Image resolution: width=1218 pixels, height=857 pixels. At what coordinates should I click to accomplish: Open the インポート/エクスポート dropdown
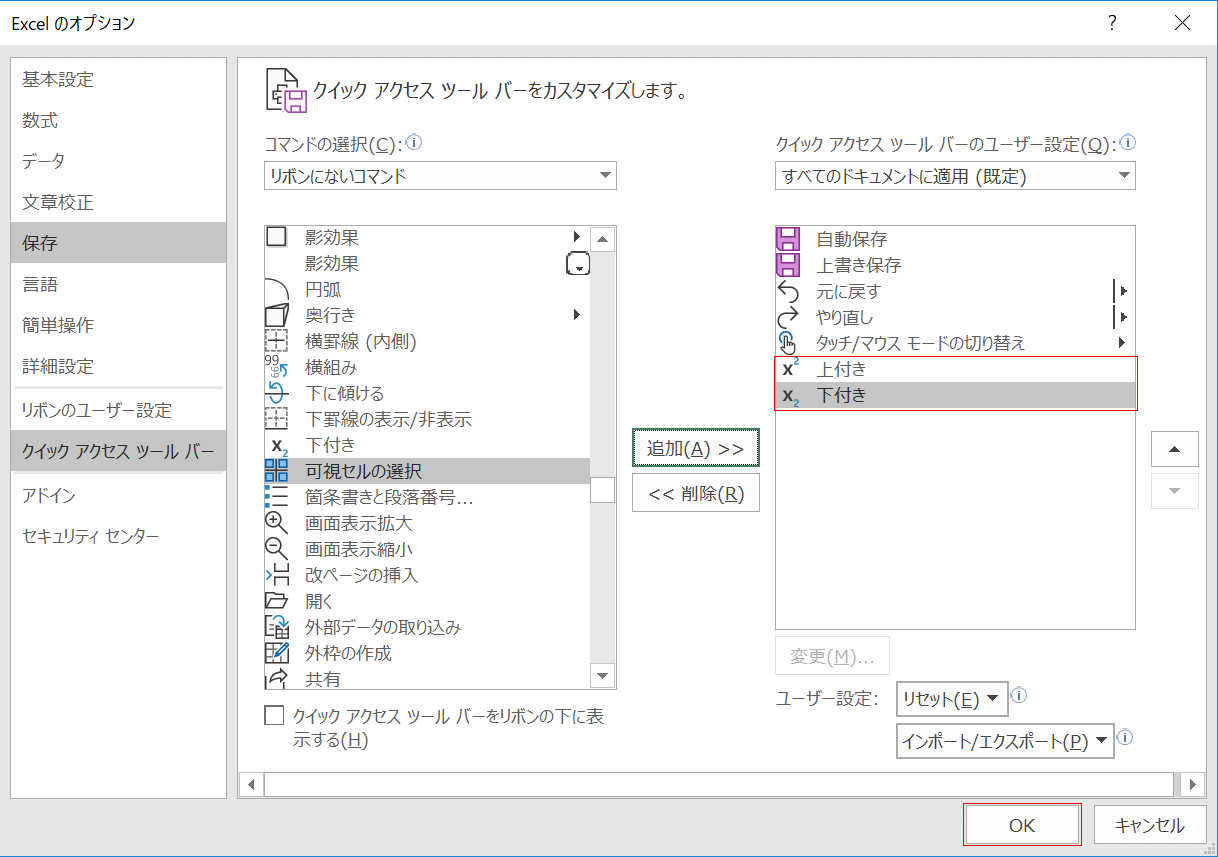1004,741
